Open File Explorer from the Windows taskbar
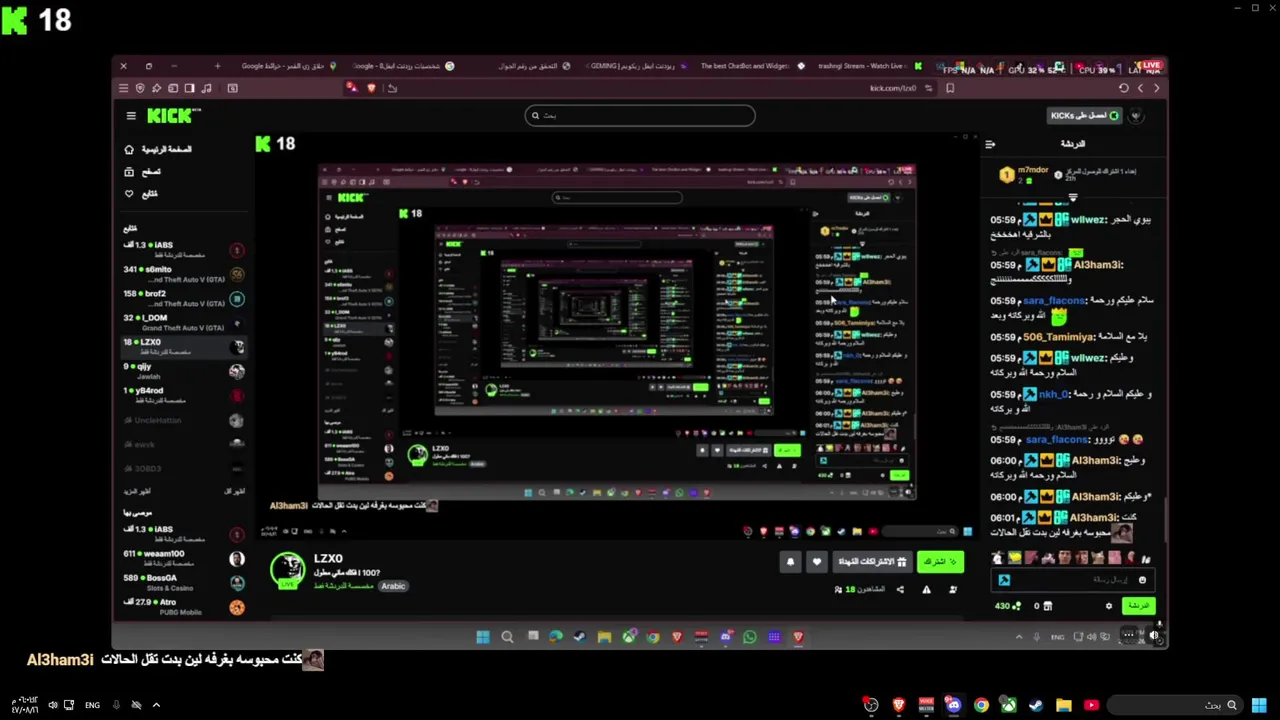The image size is (1280, 720). point(1063,705)
